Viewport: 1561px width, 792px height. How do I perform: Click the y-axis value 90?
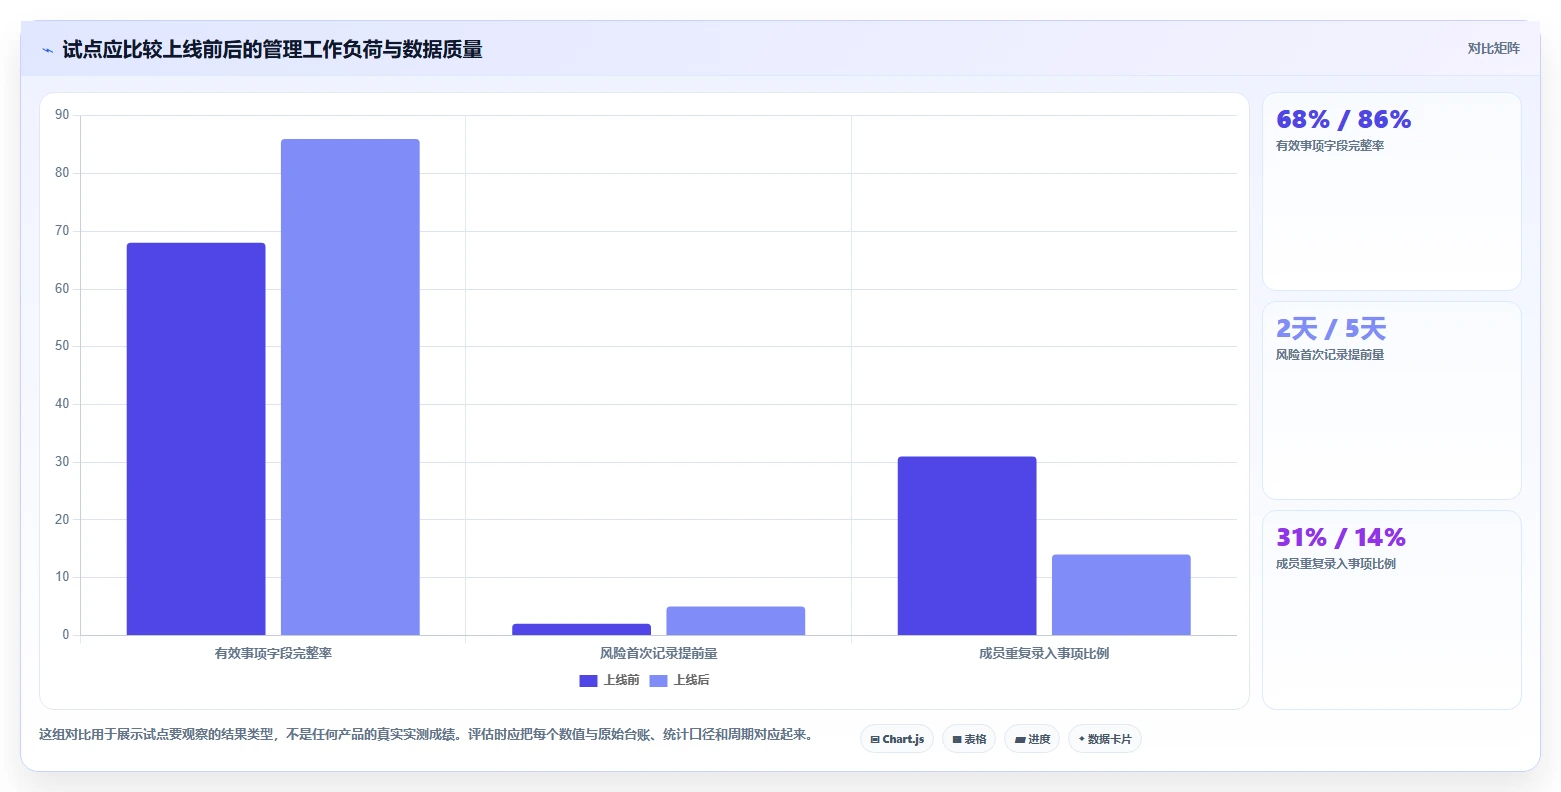[63, 115]
